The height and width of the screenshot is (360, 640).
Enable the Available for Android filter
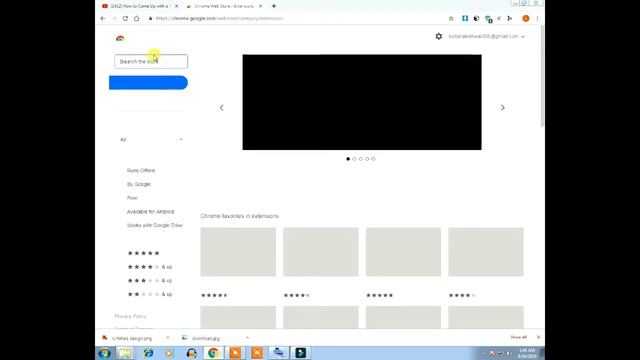[x=150, y=211]
